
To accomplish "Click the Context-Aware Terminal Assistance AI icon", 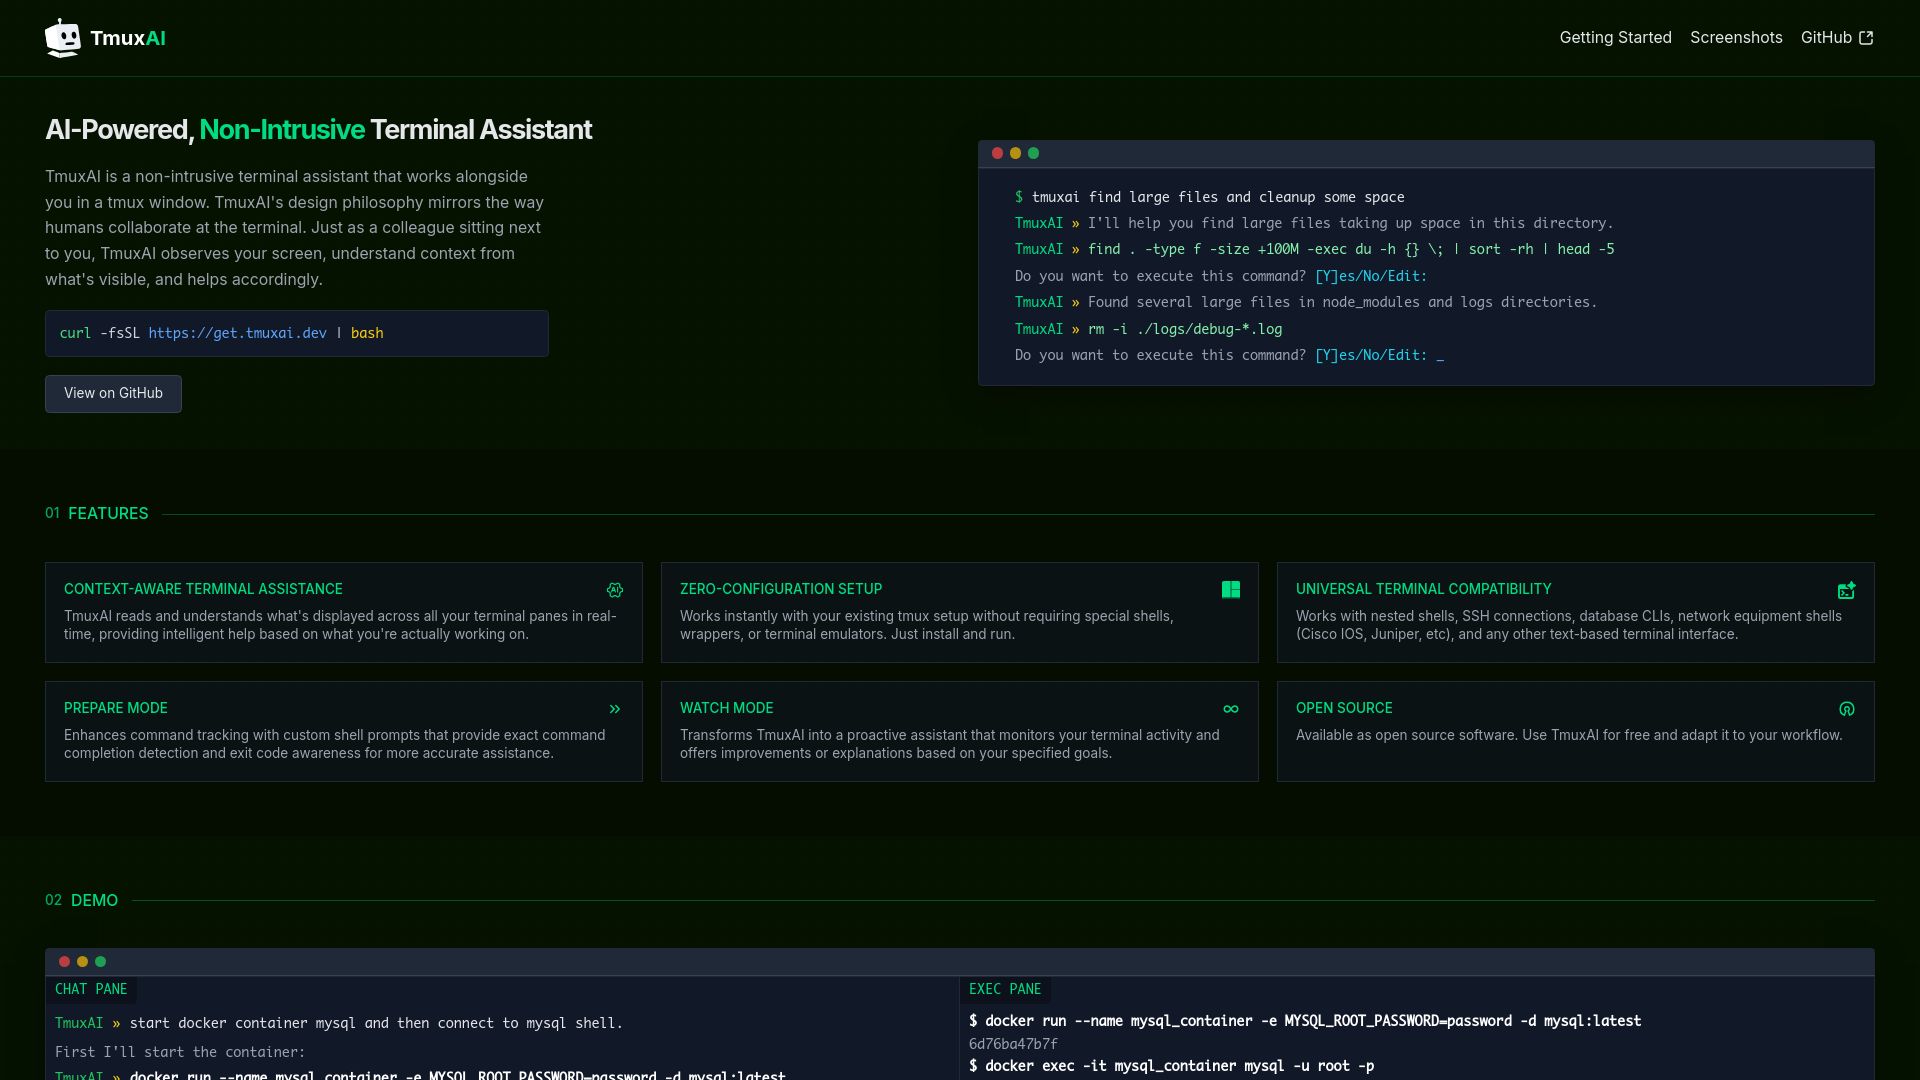I will click(x=615, y=590).
